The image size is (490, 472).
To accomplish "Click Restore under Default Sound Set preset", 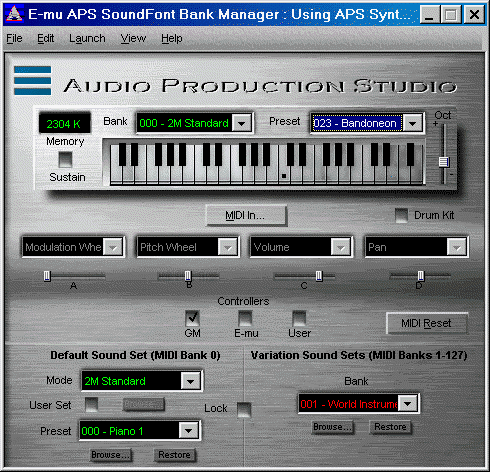I will (175, 455).
